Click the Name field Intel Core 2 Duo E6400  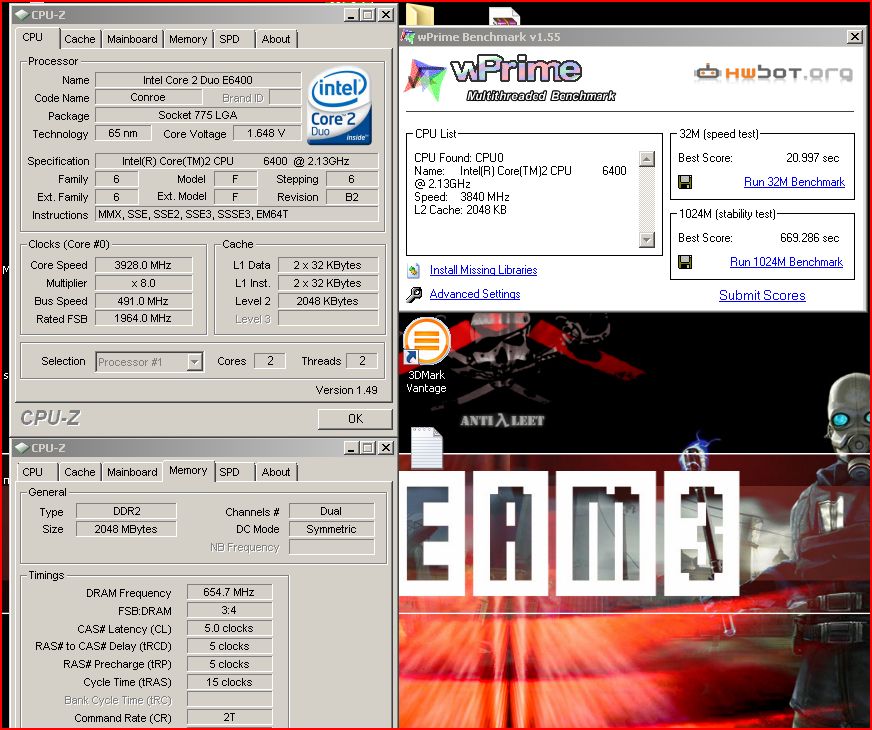[198, 80]
